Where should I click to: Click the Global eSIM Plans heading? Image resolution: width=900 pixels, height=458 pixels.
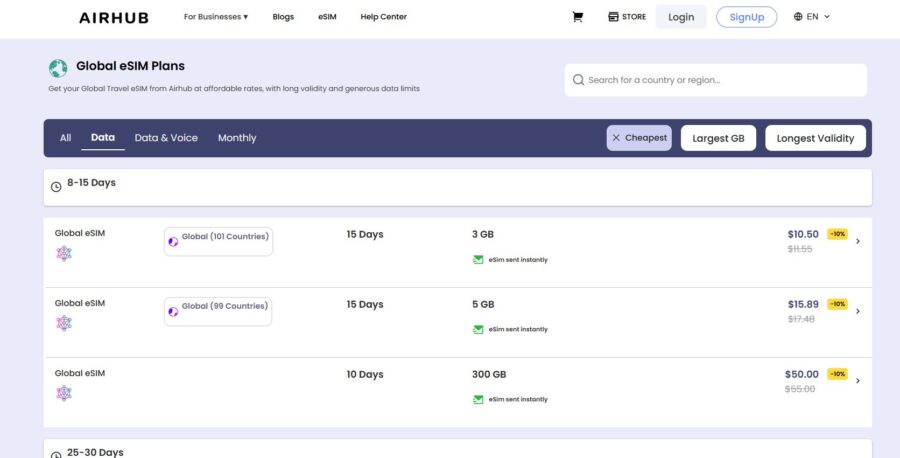(x=130, y=66)
